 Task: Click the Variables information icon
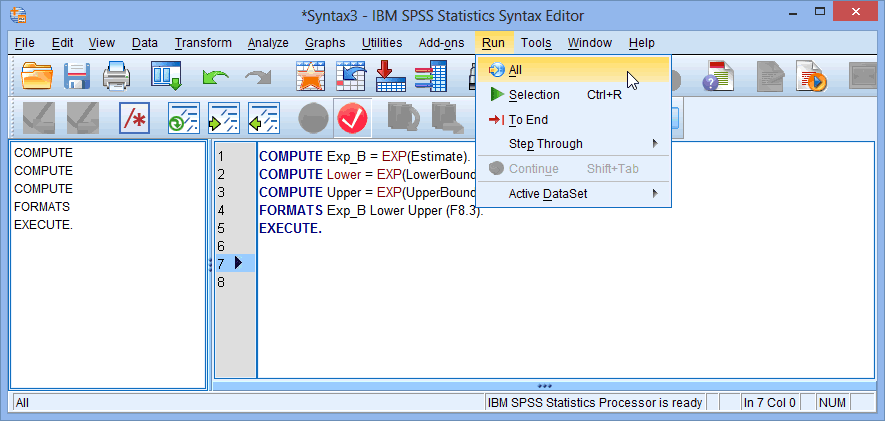coord(431,76)
